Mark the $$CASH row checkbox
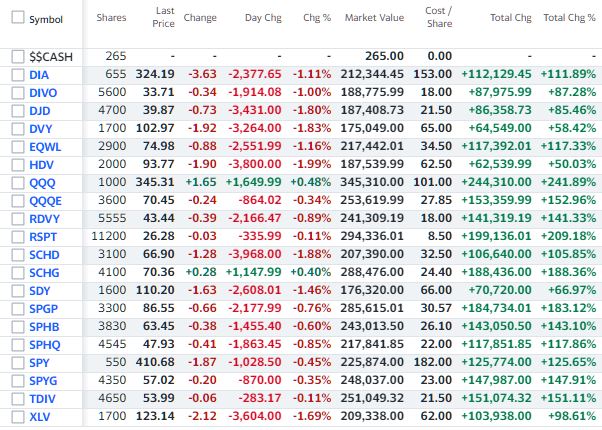The height and width of the screenshot is (430, 602). (18, 56)
